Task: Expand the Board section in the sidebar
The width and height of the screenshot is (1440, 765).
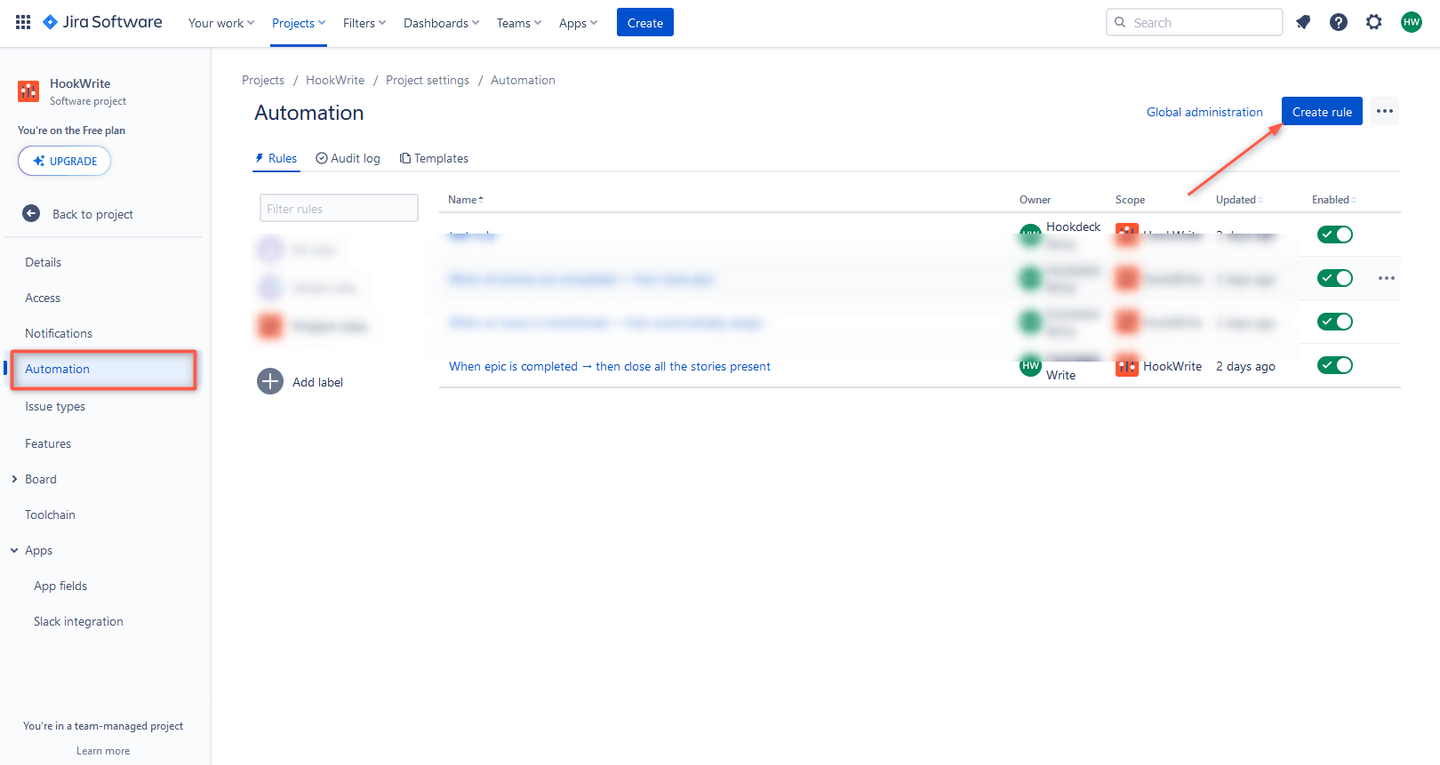Action: 14,478
